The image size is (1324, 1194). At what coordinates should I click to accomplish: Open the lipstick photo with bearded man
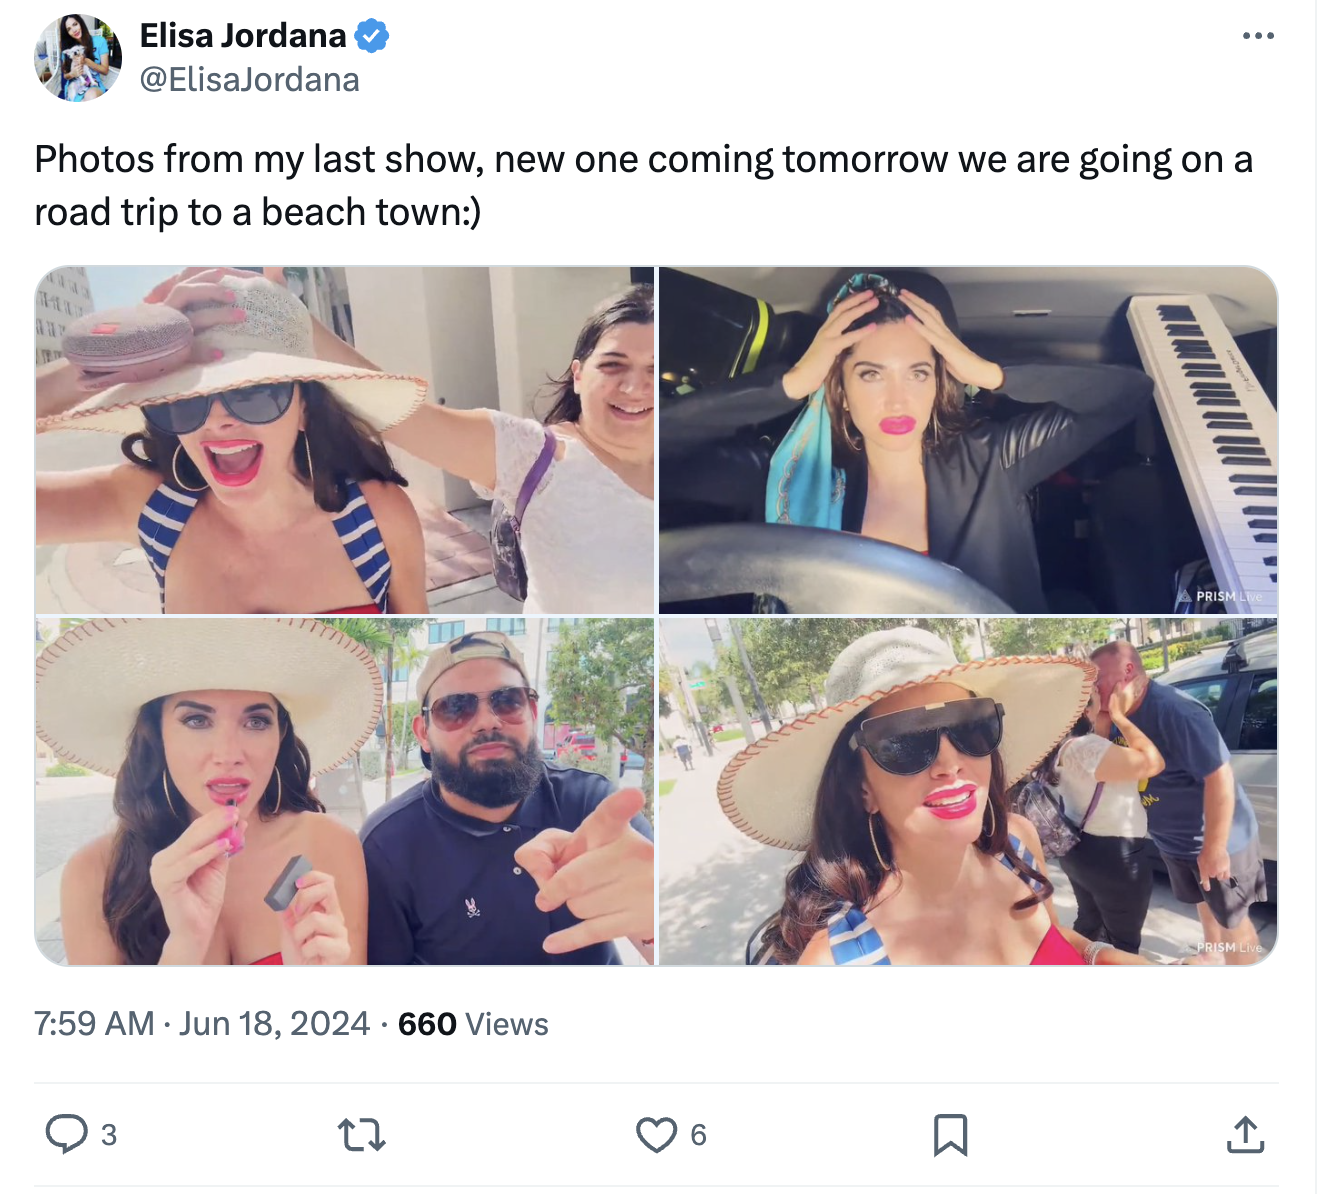pyautogui.click(x=345, y=791)
